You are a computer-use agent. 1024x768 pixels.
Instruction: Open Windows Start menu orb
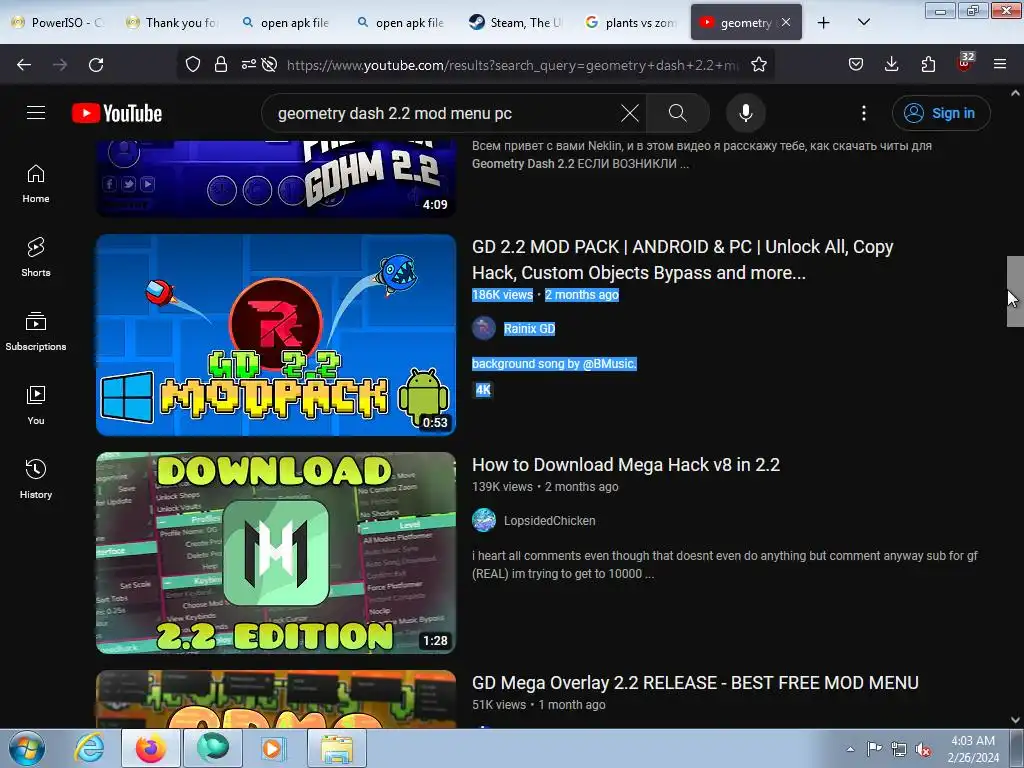click(x=27, y=748)
